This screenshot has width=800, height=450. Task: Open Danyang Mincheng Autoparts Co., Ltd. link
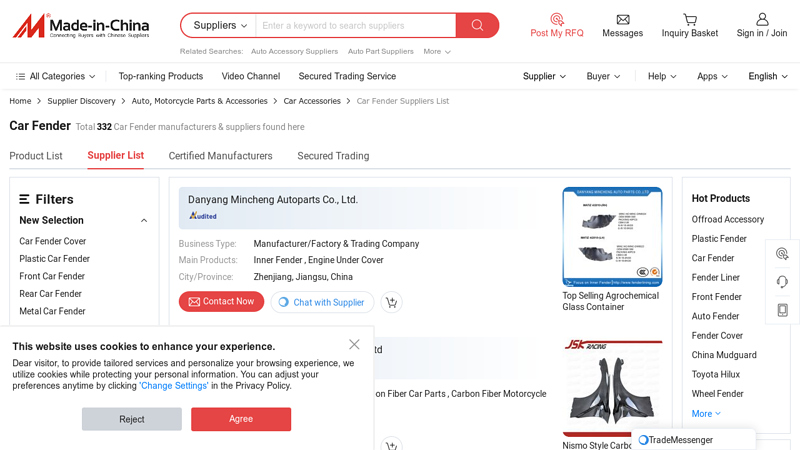(x=272, y=199)
